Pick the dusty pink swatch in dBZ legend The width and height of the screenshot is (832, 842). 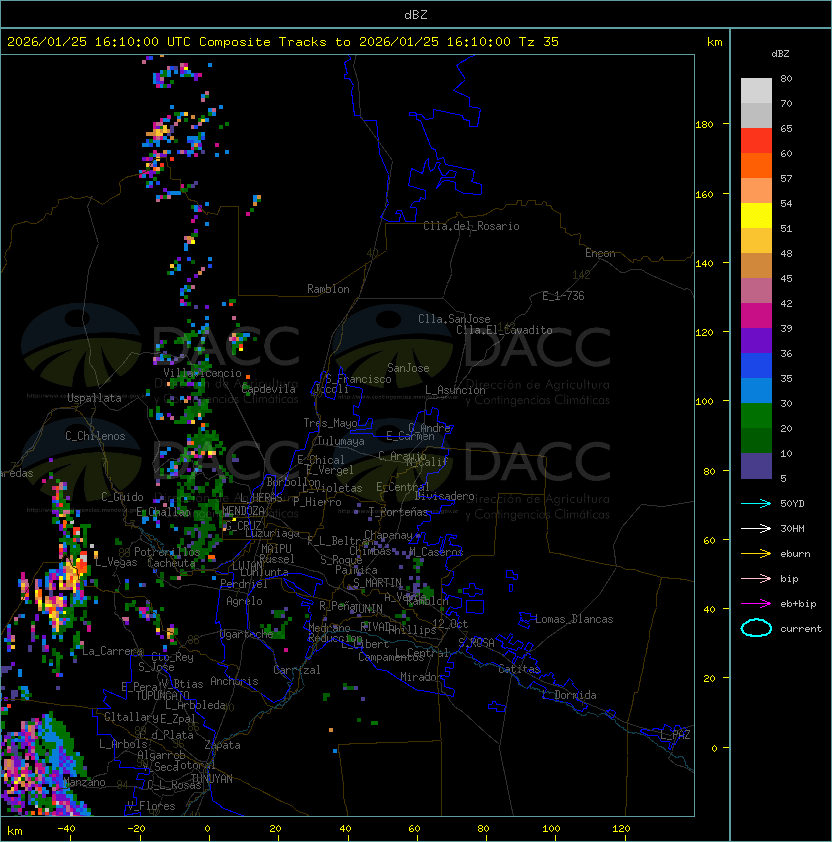756,291
